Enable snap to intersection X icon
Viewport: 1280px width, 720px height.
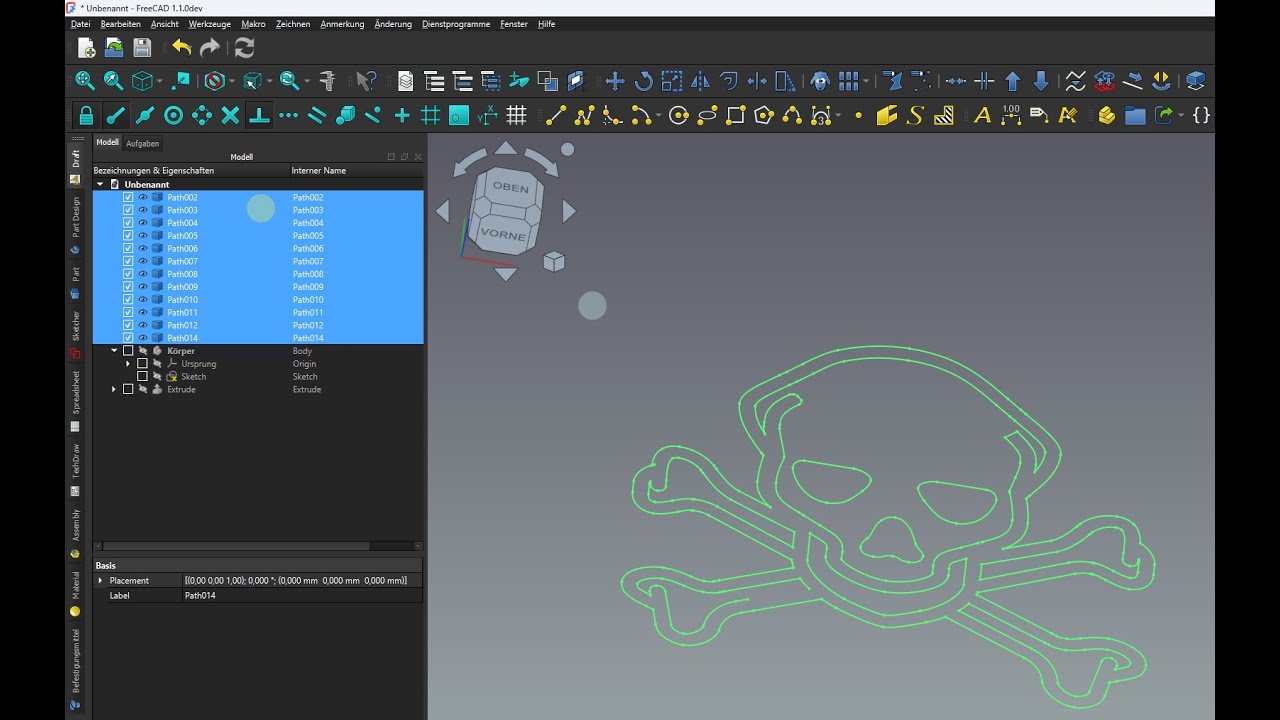point(230,115)
